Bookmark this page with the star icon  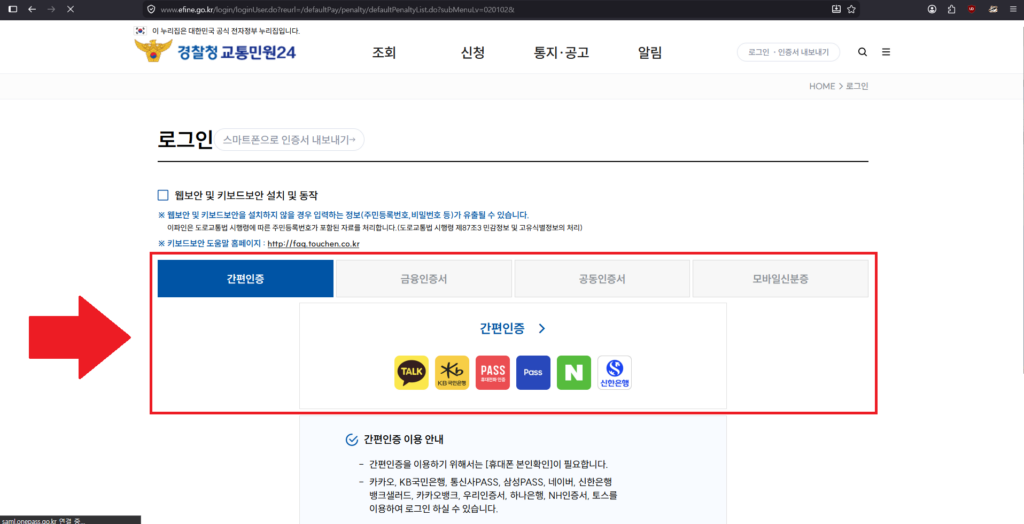click(852, 9)
